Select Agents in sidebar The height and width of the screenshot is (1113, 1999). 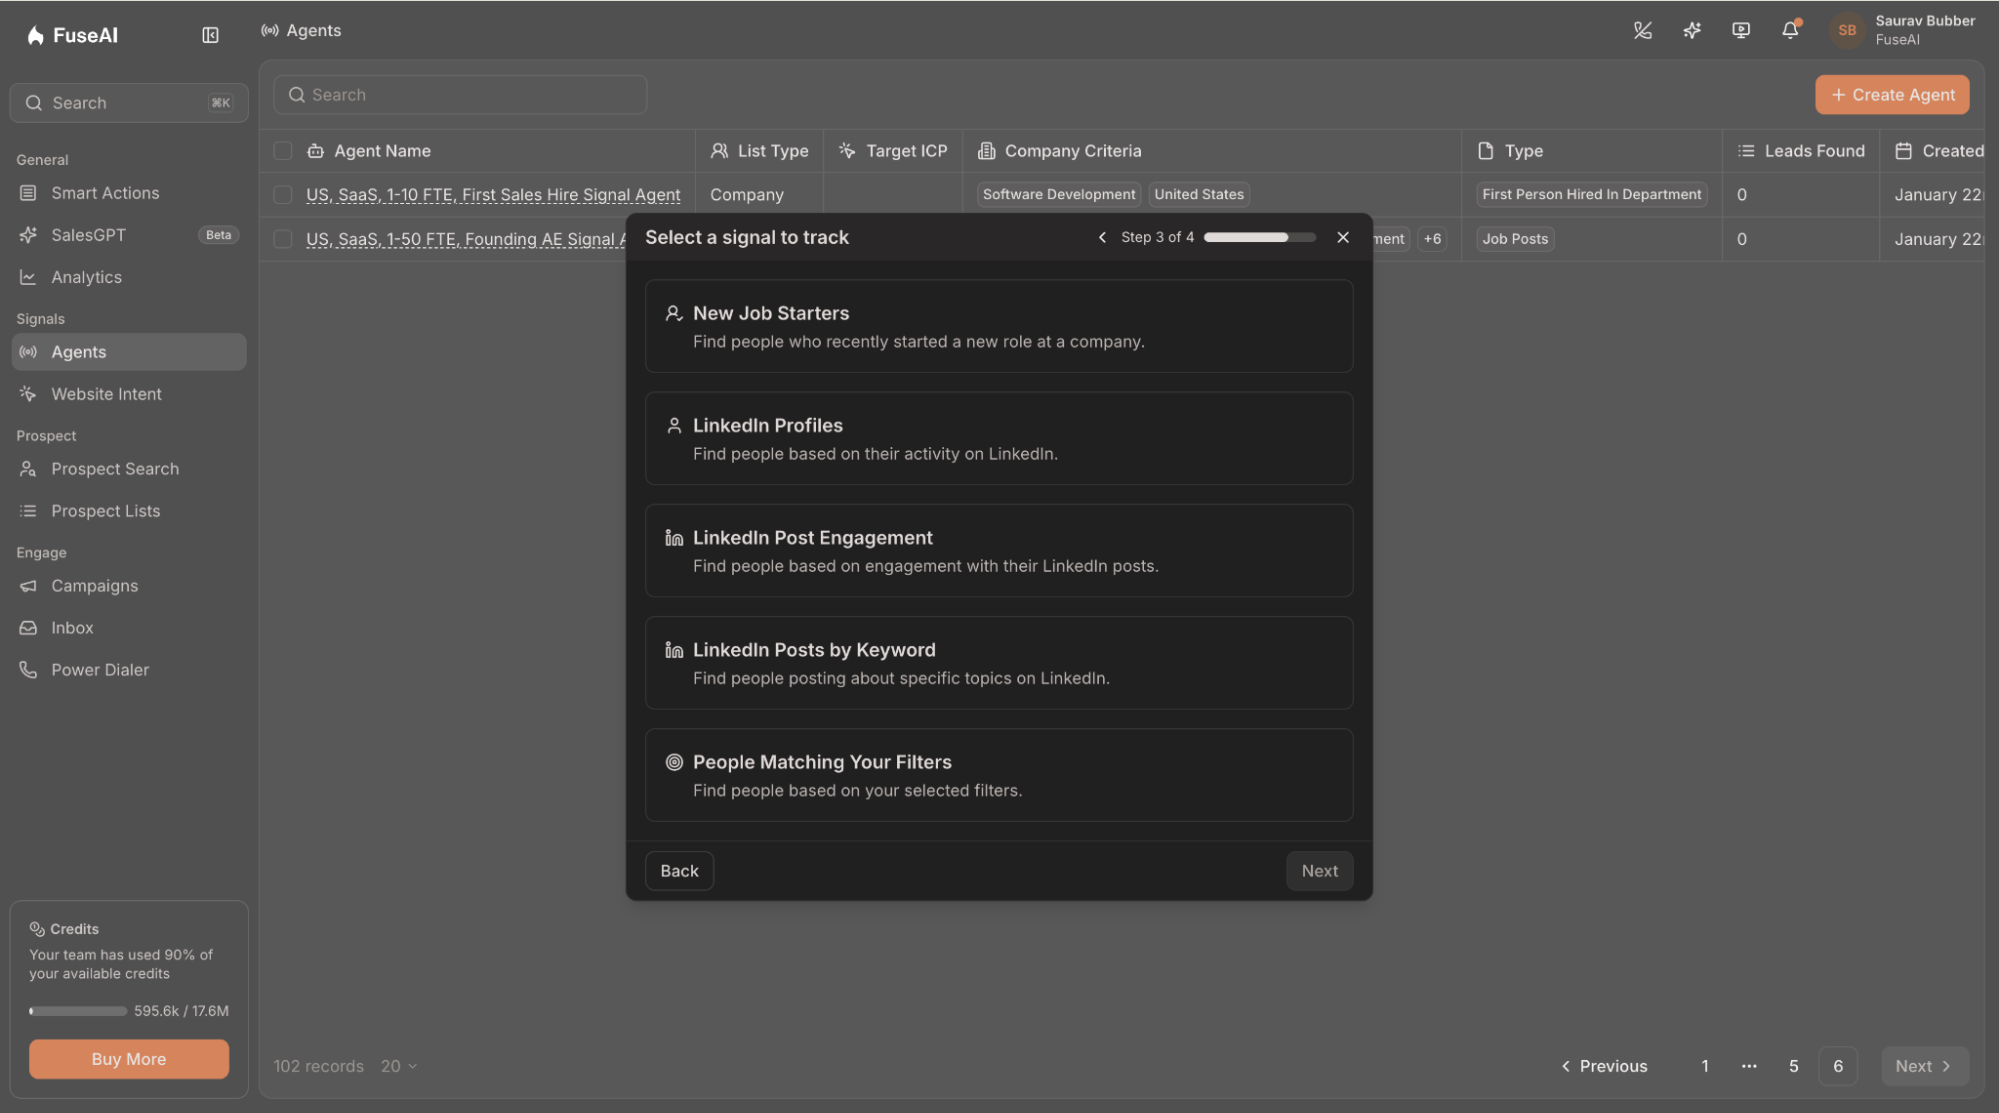tap(128, 352)
